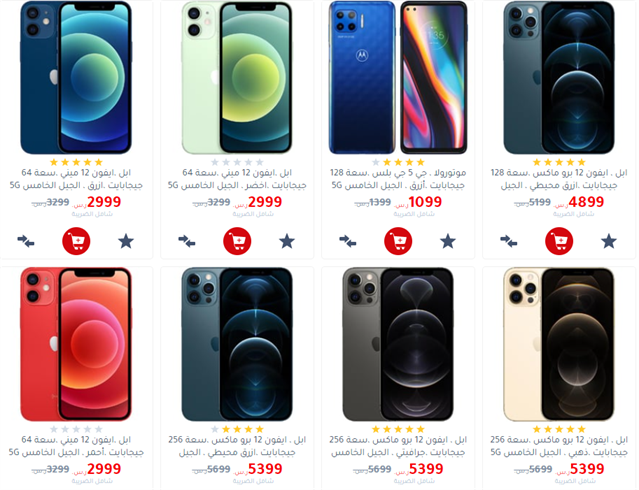Open the red iPhone 12 mini 64GB title

click(x=76, y=446)
